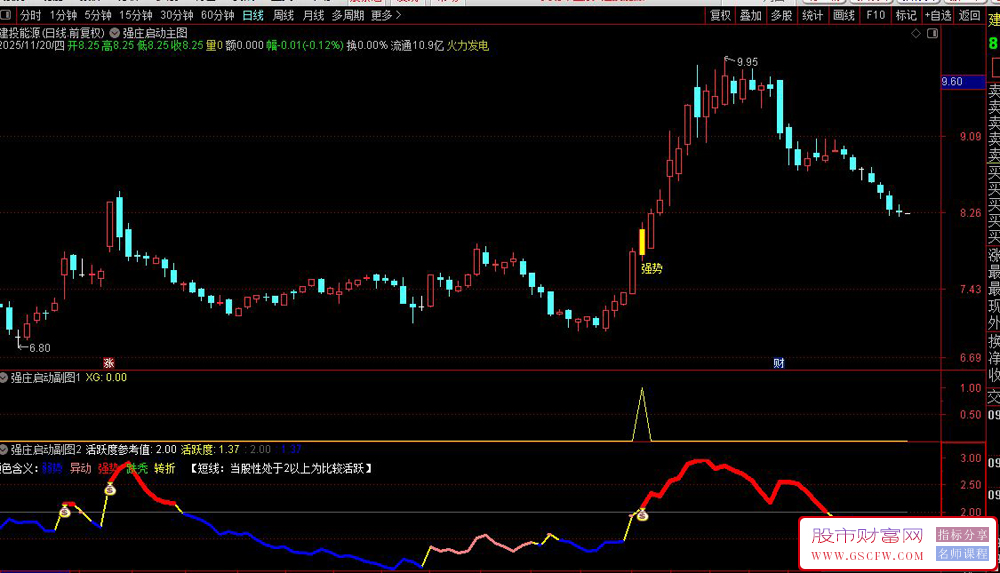Select the 1分钟 period tab

(64, 15)
